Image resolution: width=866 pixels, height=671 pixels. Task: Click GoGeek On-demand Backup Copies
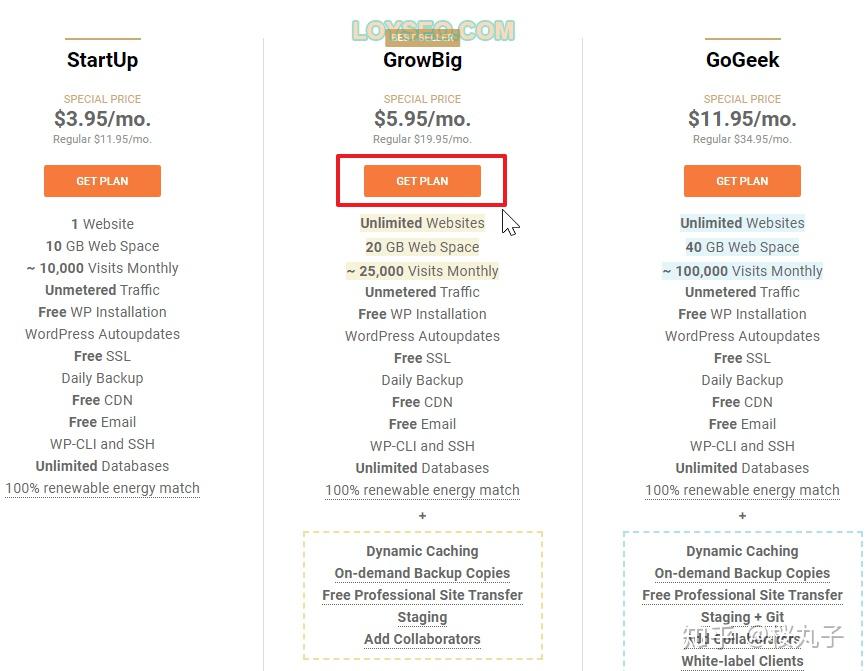(742, 573)
